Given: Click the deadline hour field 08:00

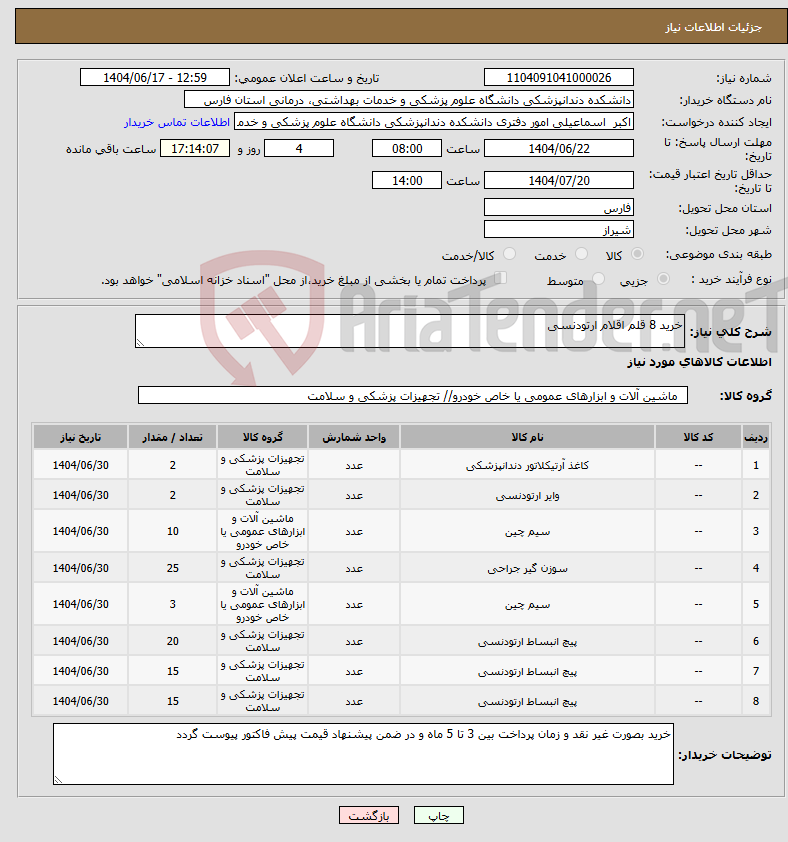Looking at the screenshot, I should click(407, 149).
